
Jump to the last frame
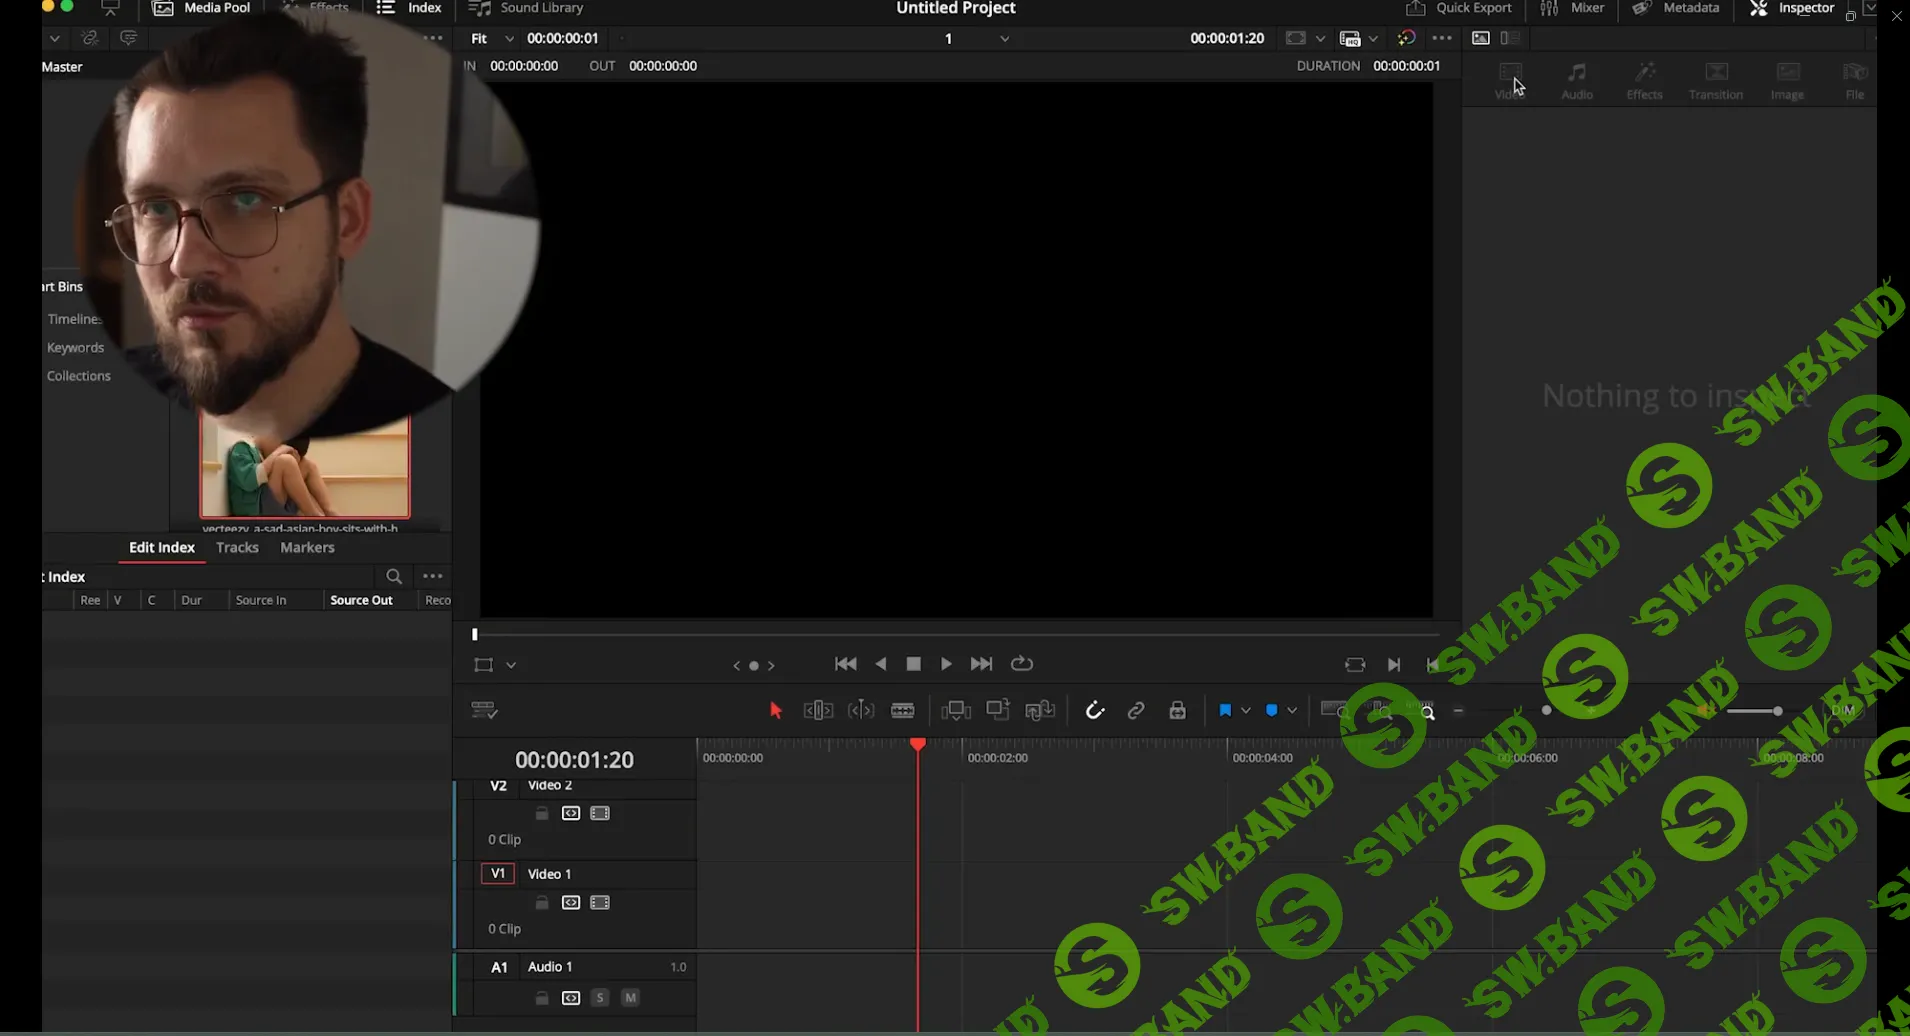pos(982,664)
